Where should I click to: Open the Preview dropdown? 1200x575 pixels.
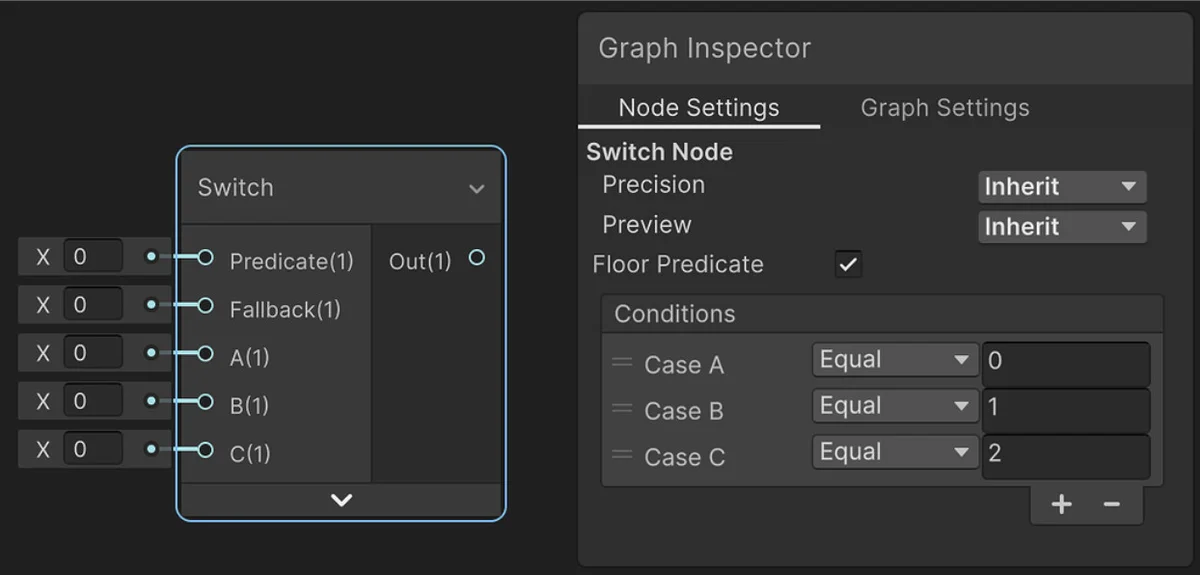[x=1062, y=227]
